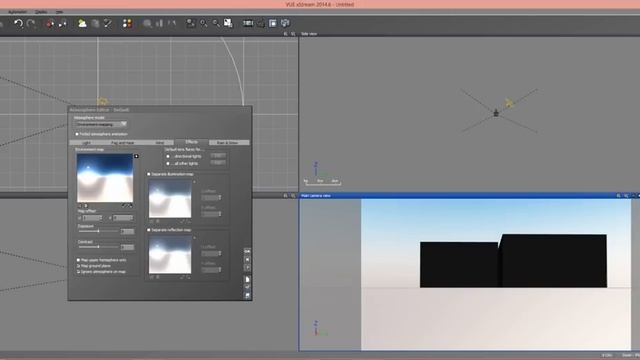Image resolution: width=640 pixels, height=360 pixels.
Task: Switch to the Wind tab
Action: click(159, 143)
